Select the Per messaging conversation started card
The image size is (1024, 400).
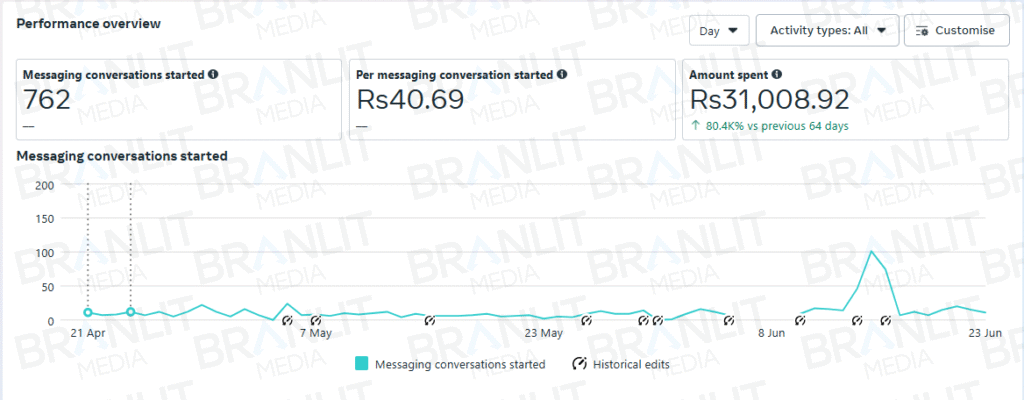(512, 98)
